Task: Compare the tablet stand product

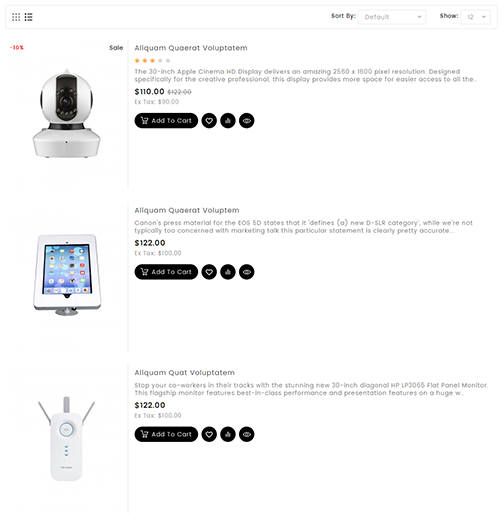Action: pos(228,272)
